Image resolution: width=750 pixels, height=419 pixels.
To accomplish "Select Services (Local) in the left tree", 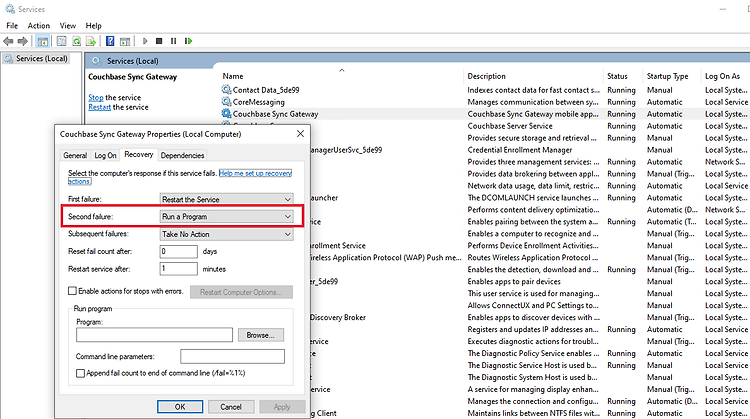I will (x=42, y=58).
